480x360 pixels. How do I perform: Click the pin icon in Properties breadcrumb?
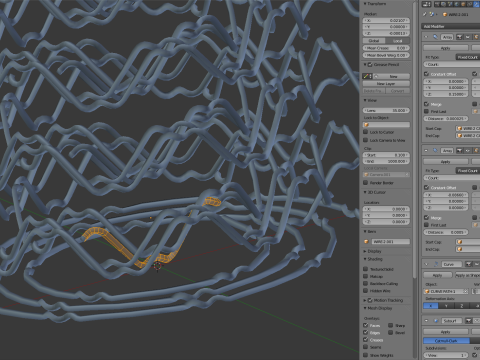pos(425,14)
